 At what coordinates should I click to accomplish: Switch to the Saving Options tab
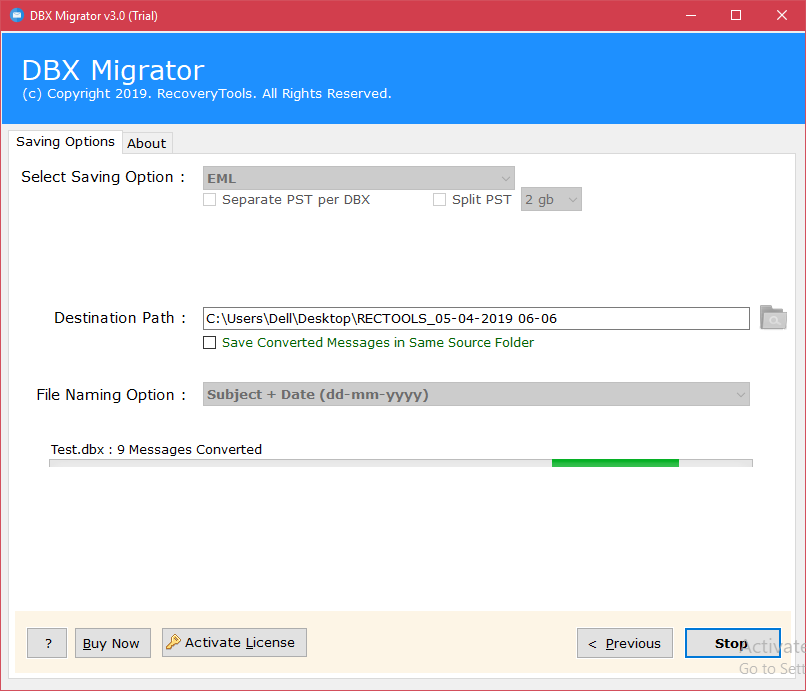pyautogui.click(x=65, y=142)
